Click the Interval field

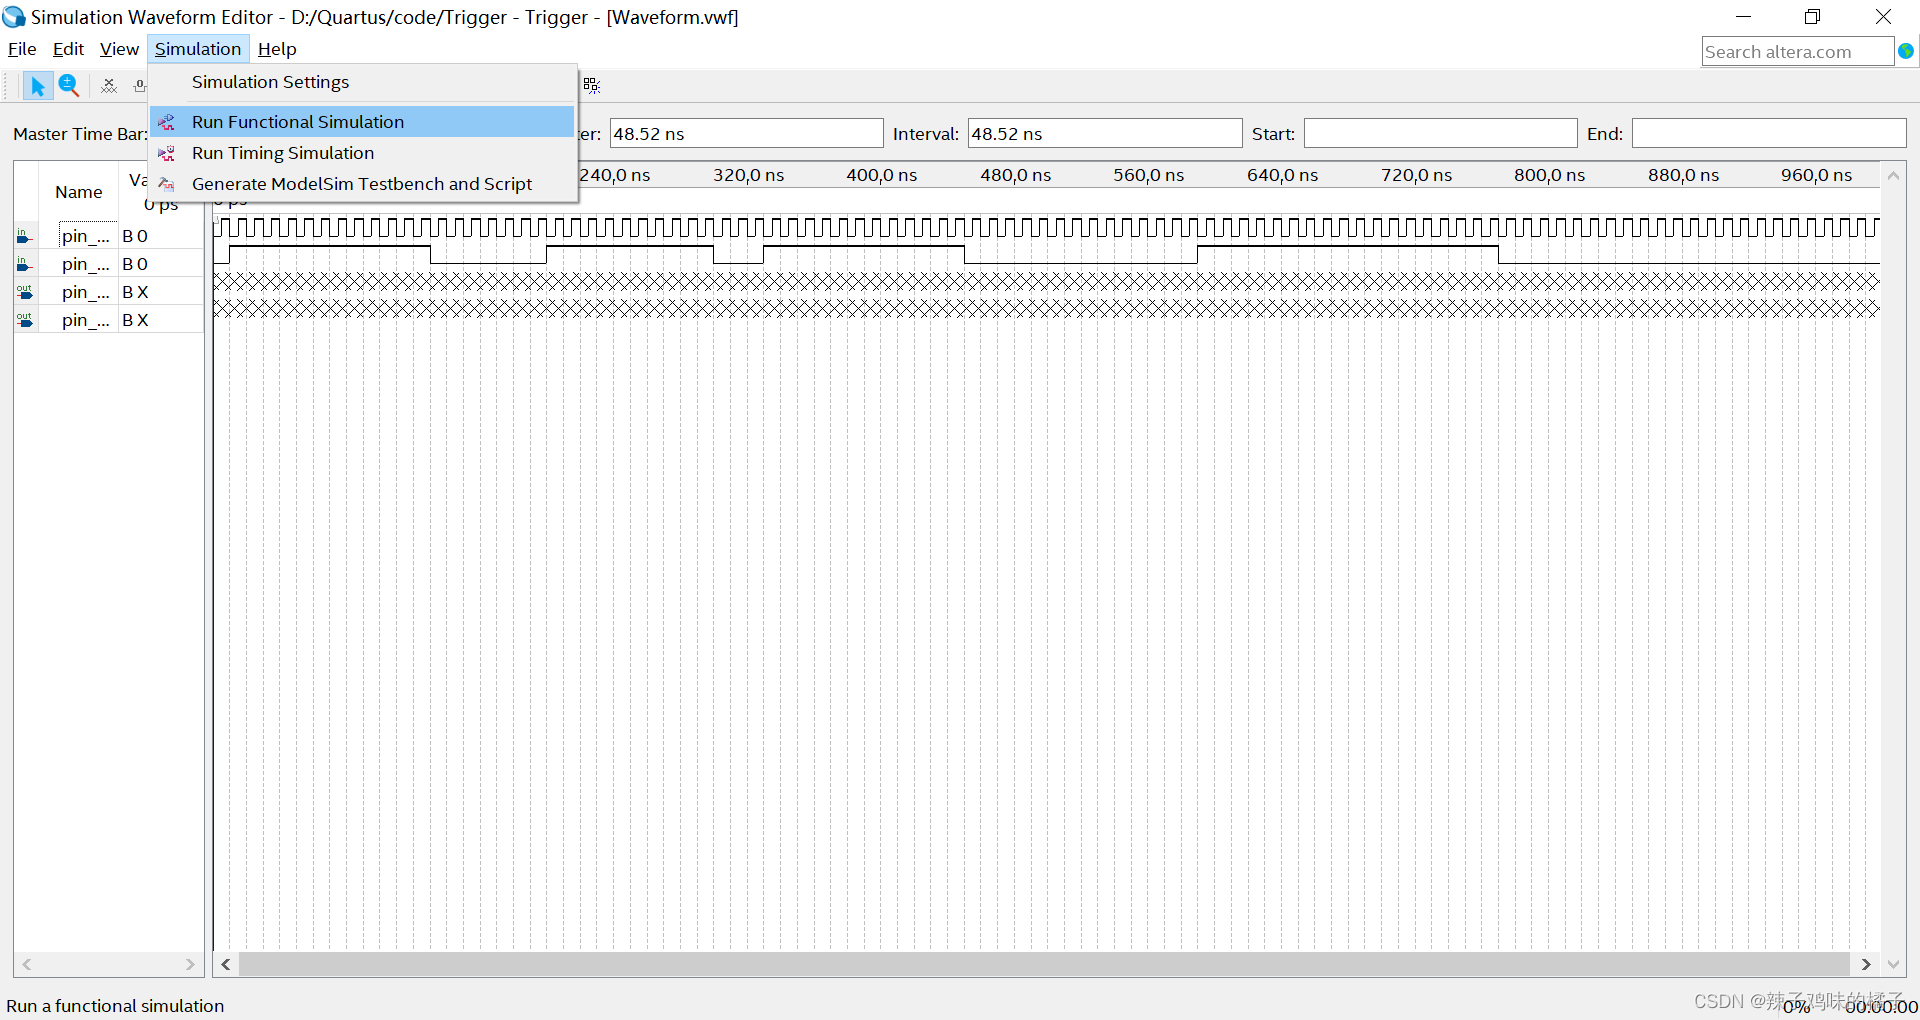(1105, 133)
